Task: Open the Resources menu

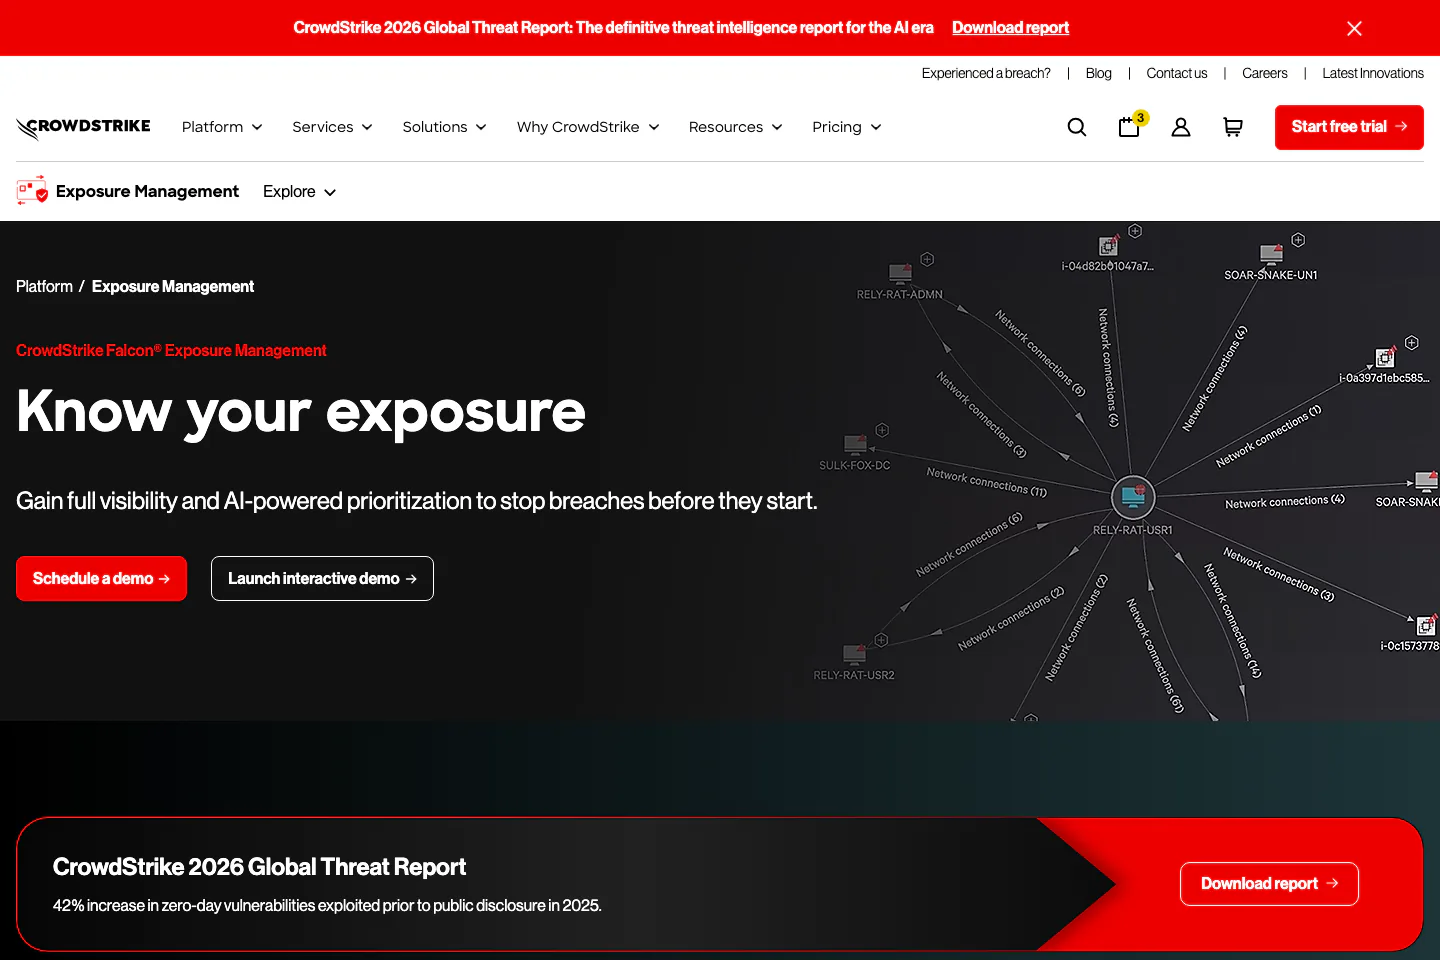Action: tap(735, 127)
